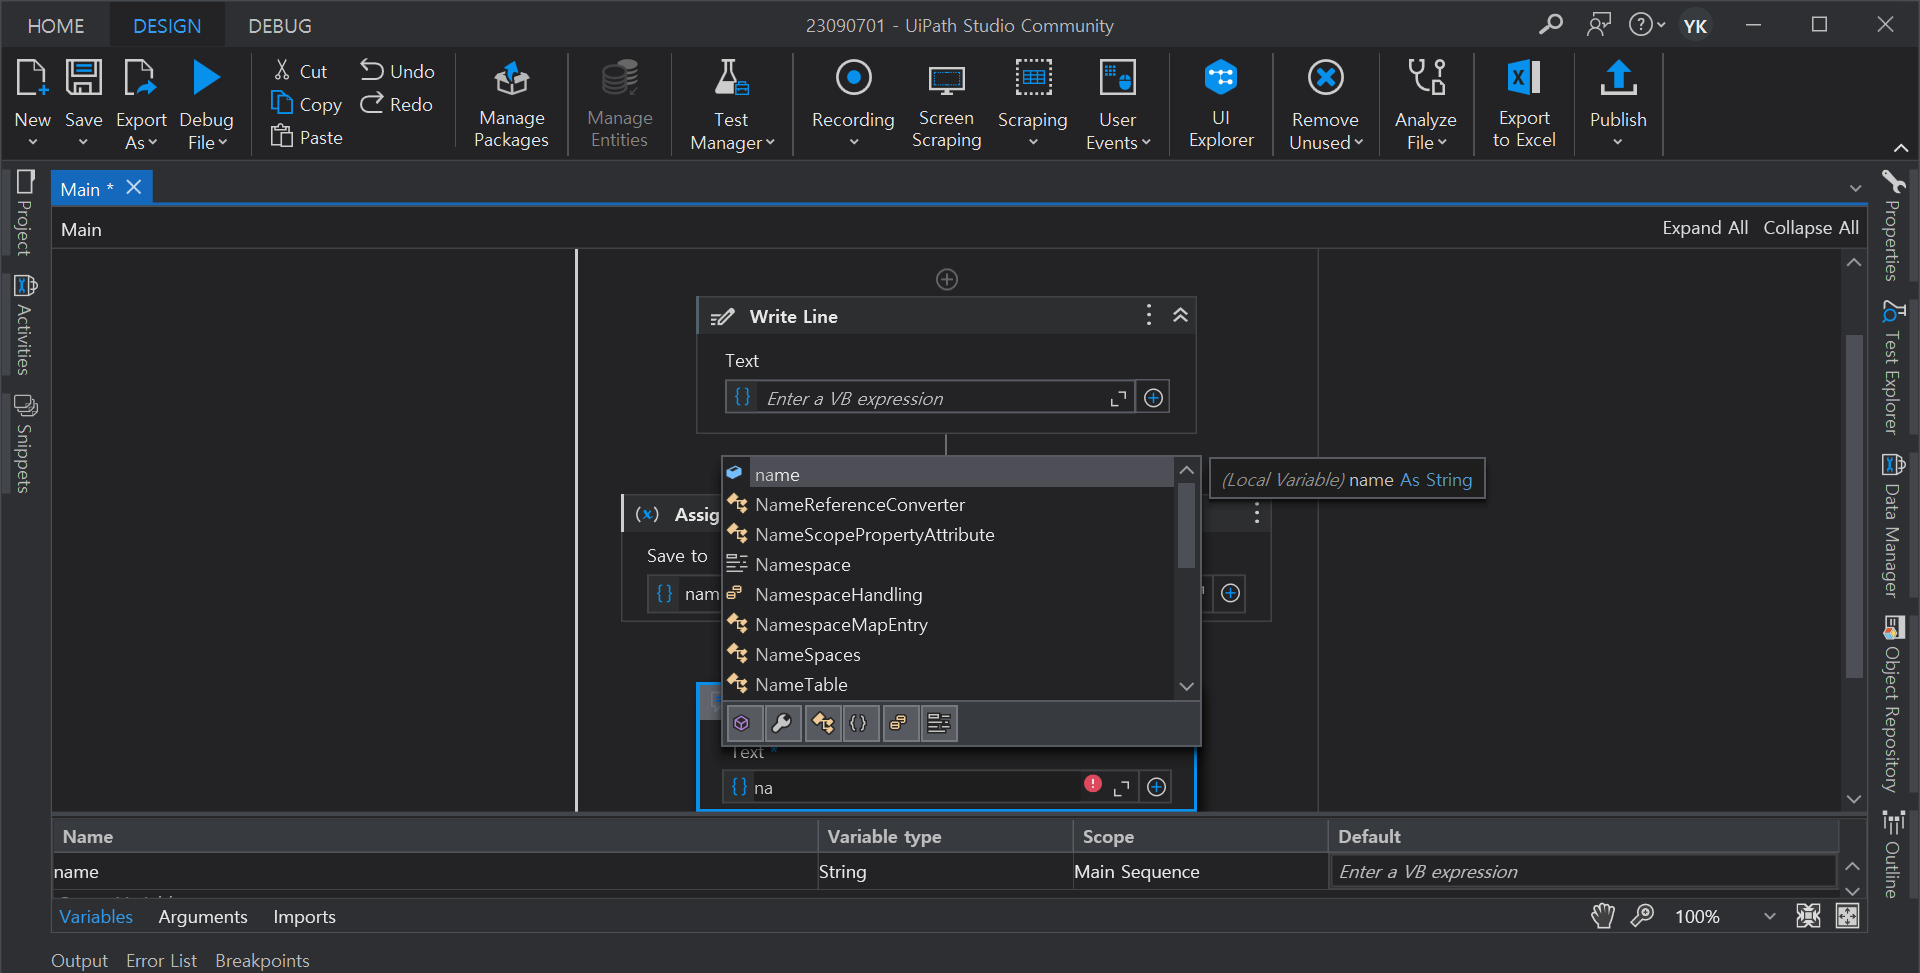Click the red error indicator icon

click(x=1092, y=784)
